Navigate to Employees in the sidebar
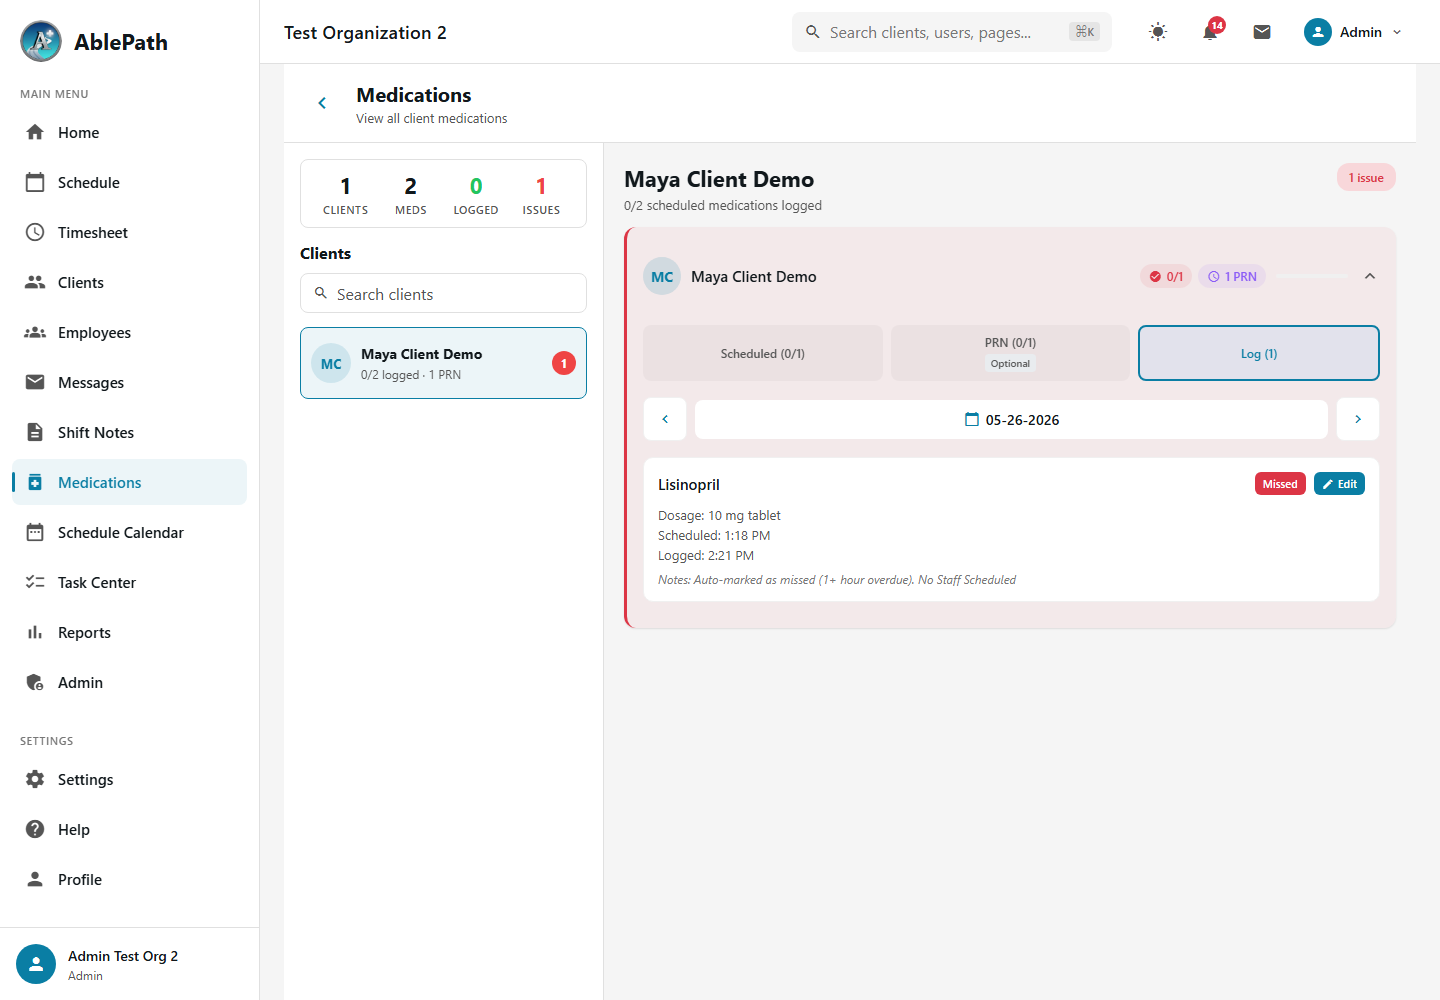Image resolution: width=1440 pixels, height=1000 pixels. point(129,332)
